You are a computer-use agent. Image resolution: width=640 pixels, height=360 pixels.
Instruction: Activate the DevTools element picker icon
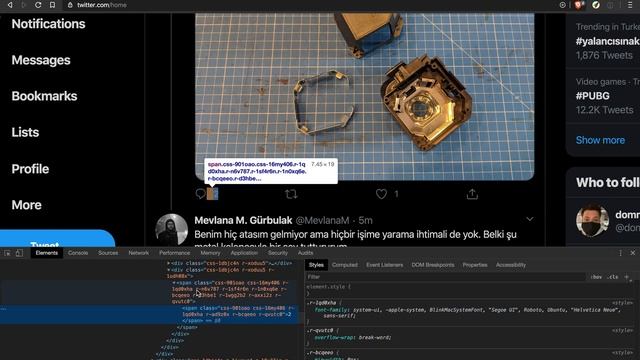pos(7,253)
